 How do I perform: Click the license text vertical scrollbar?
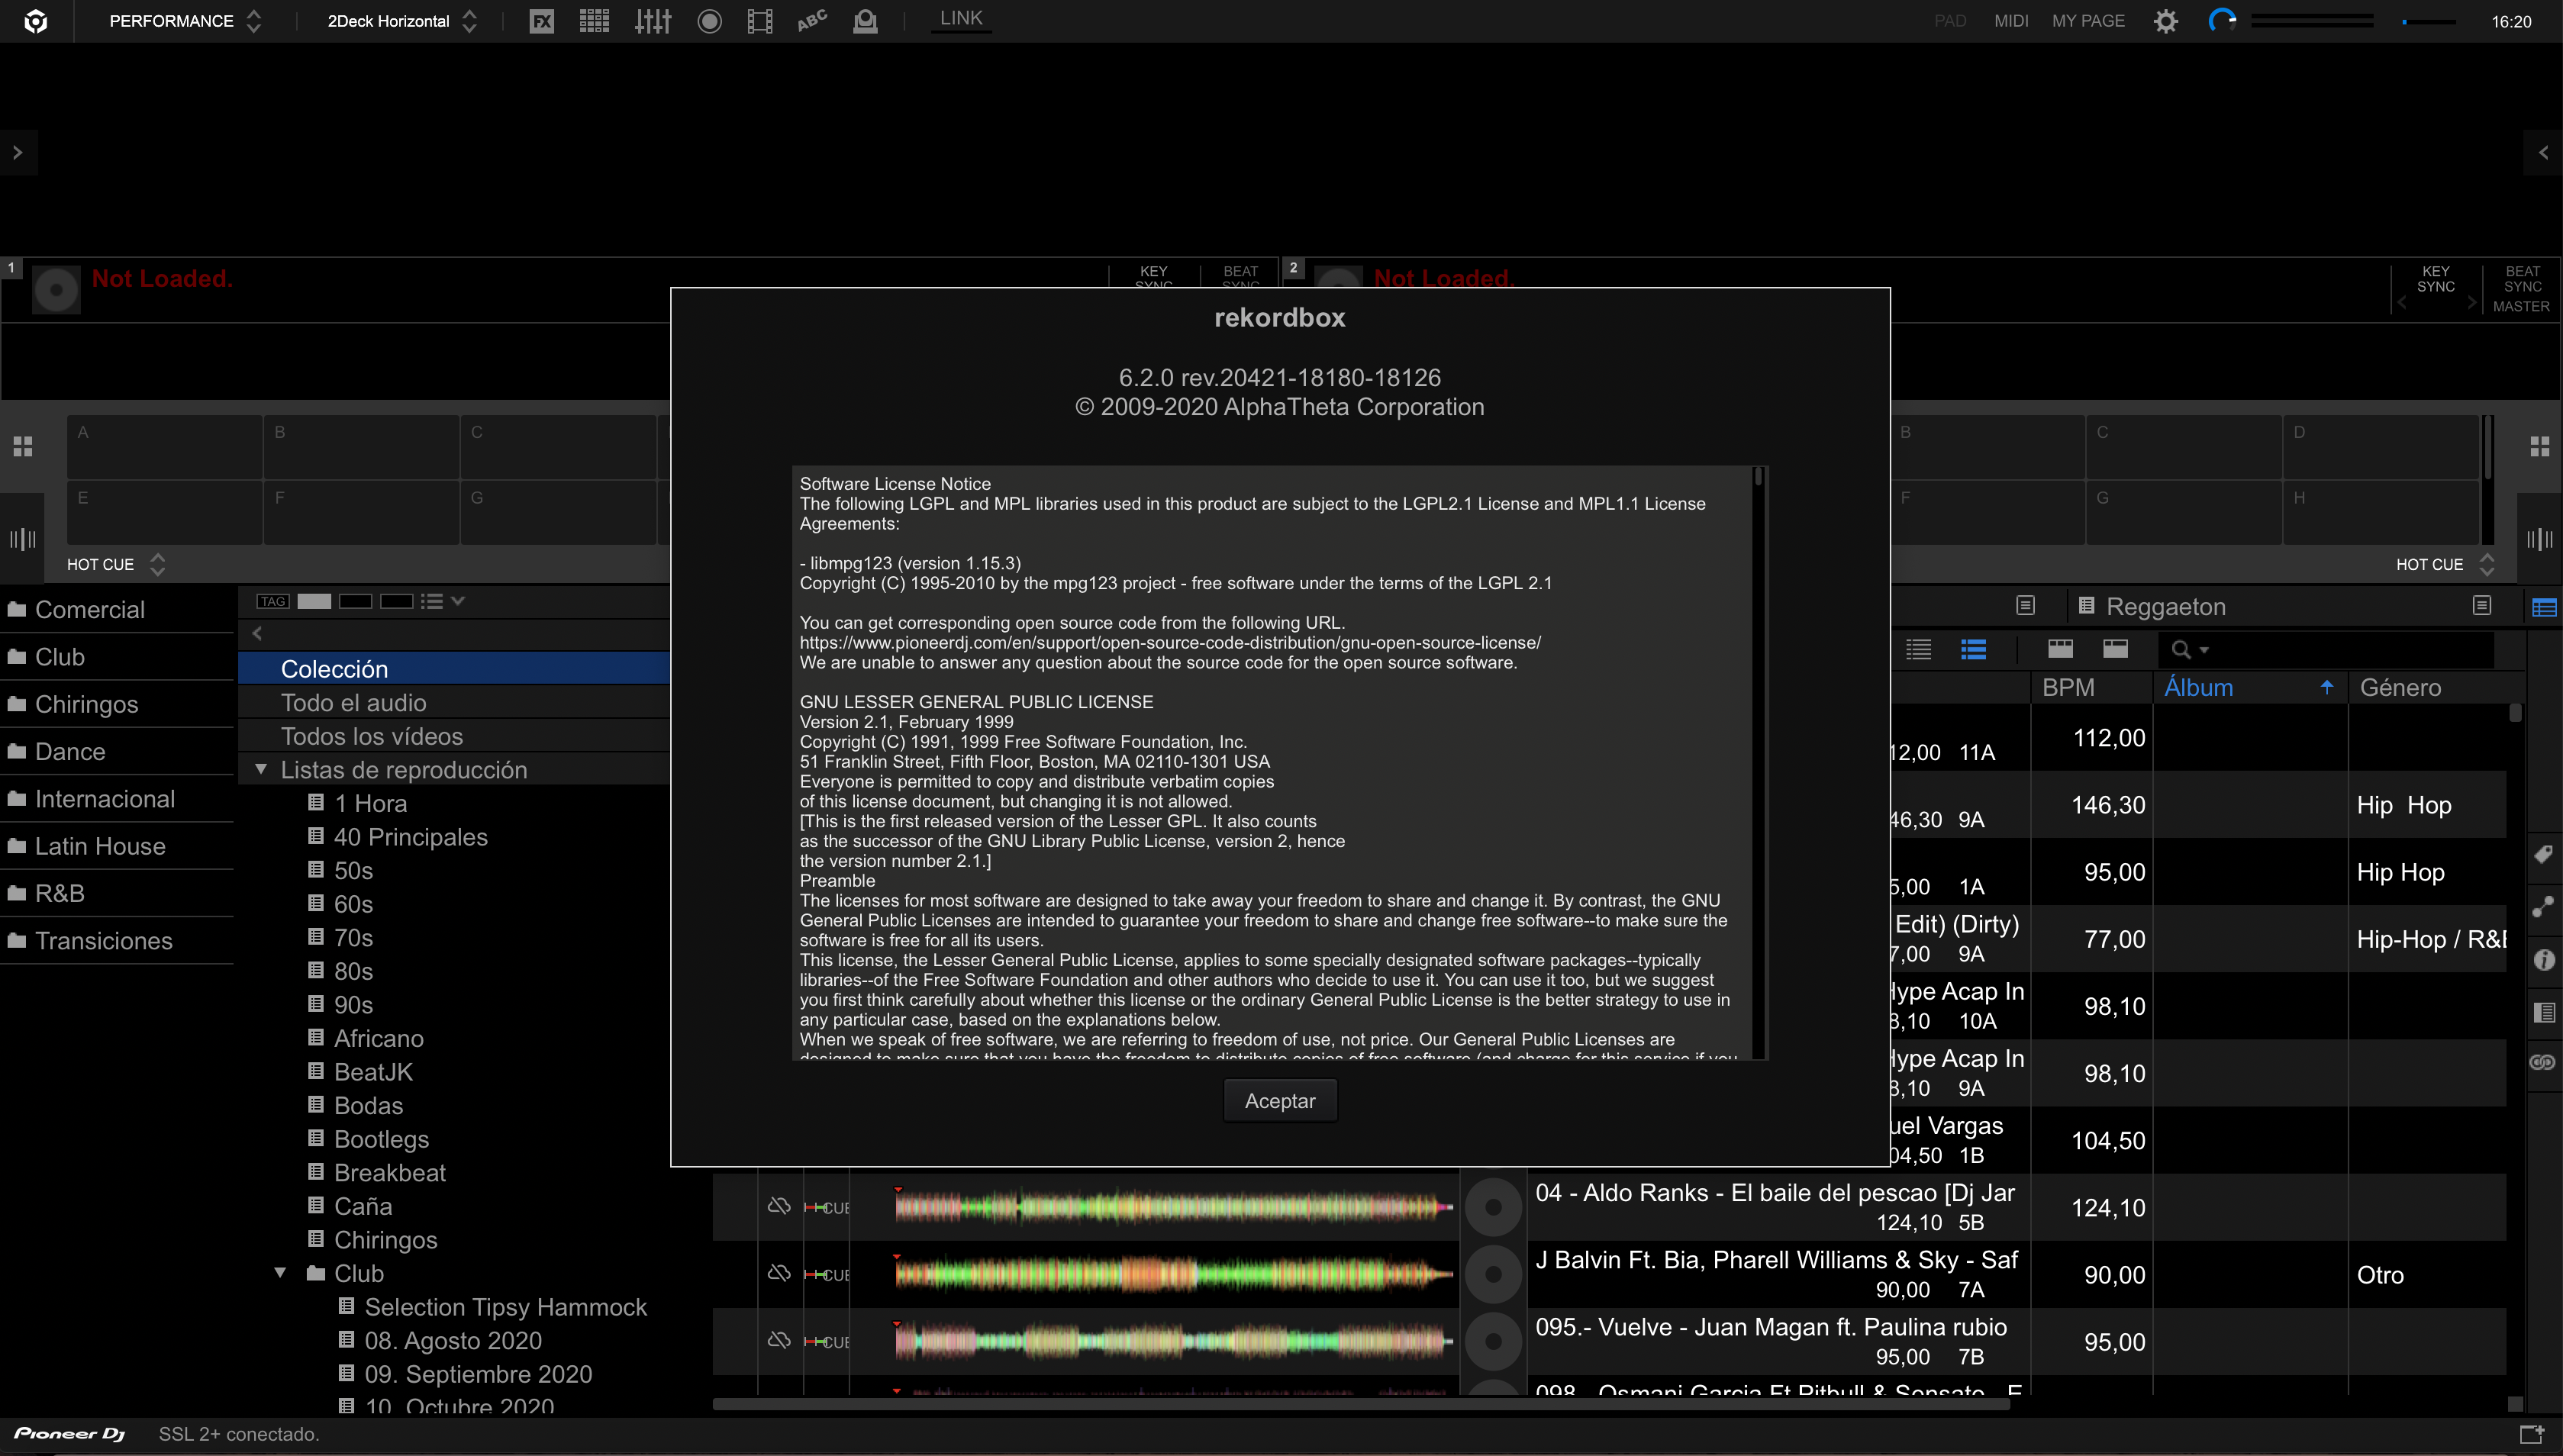point(1758,476)
